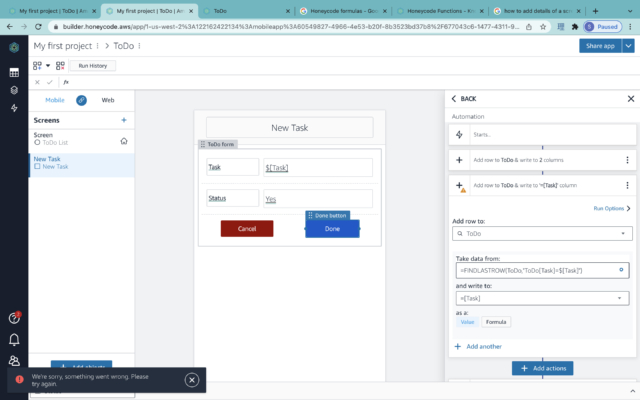This screenshot has width=640, height=400.
Task: Open the 'Add row to' ToDo dropdown
Action: point(542,233)
